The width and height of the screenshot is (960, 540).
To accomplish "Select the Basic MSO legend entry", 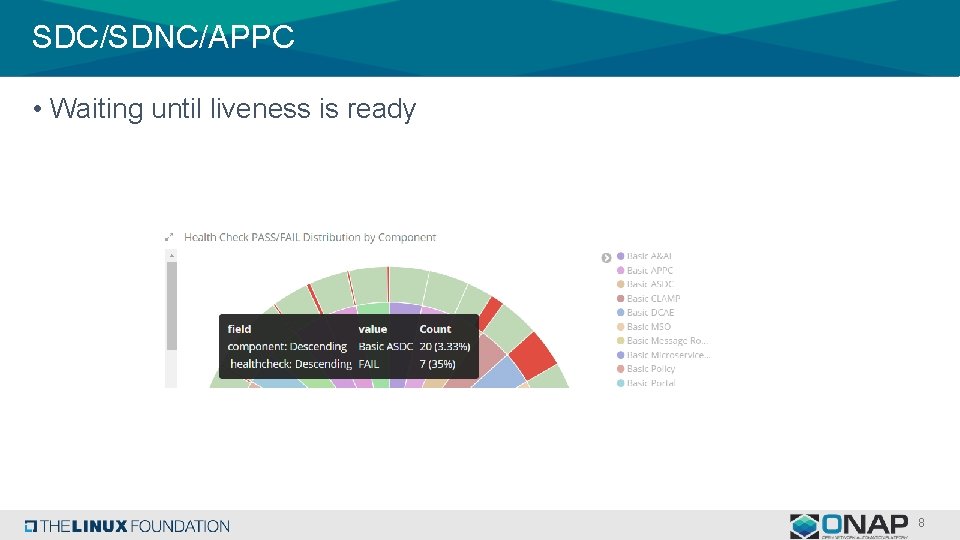I will 643,326.
